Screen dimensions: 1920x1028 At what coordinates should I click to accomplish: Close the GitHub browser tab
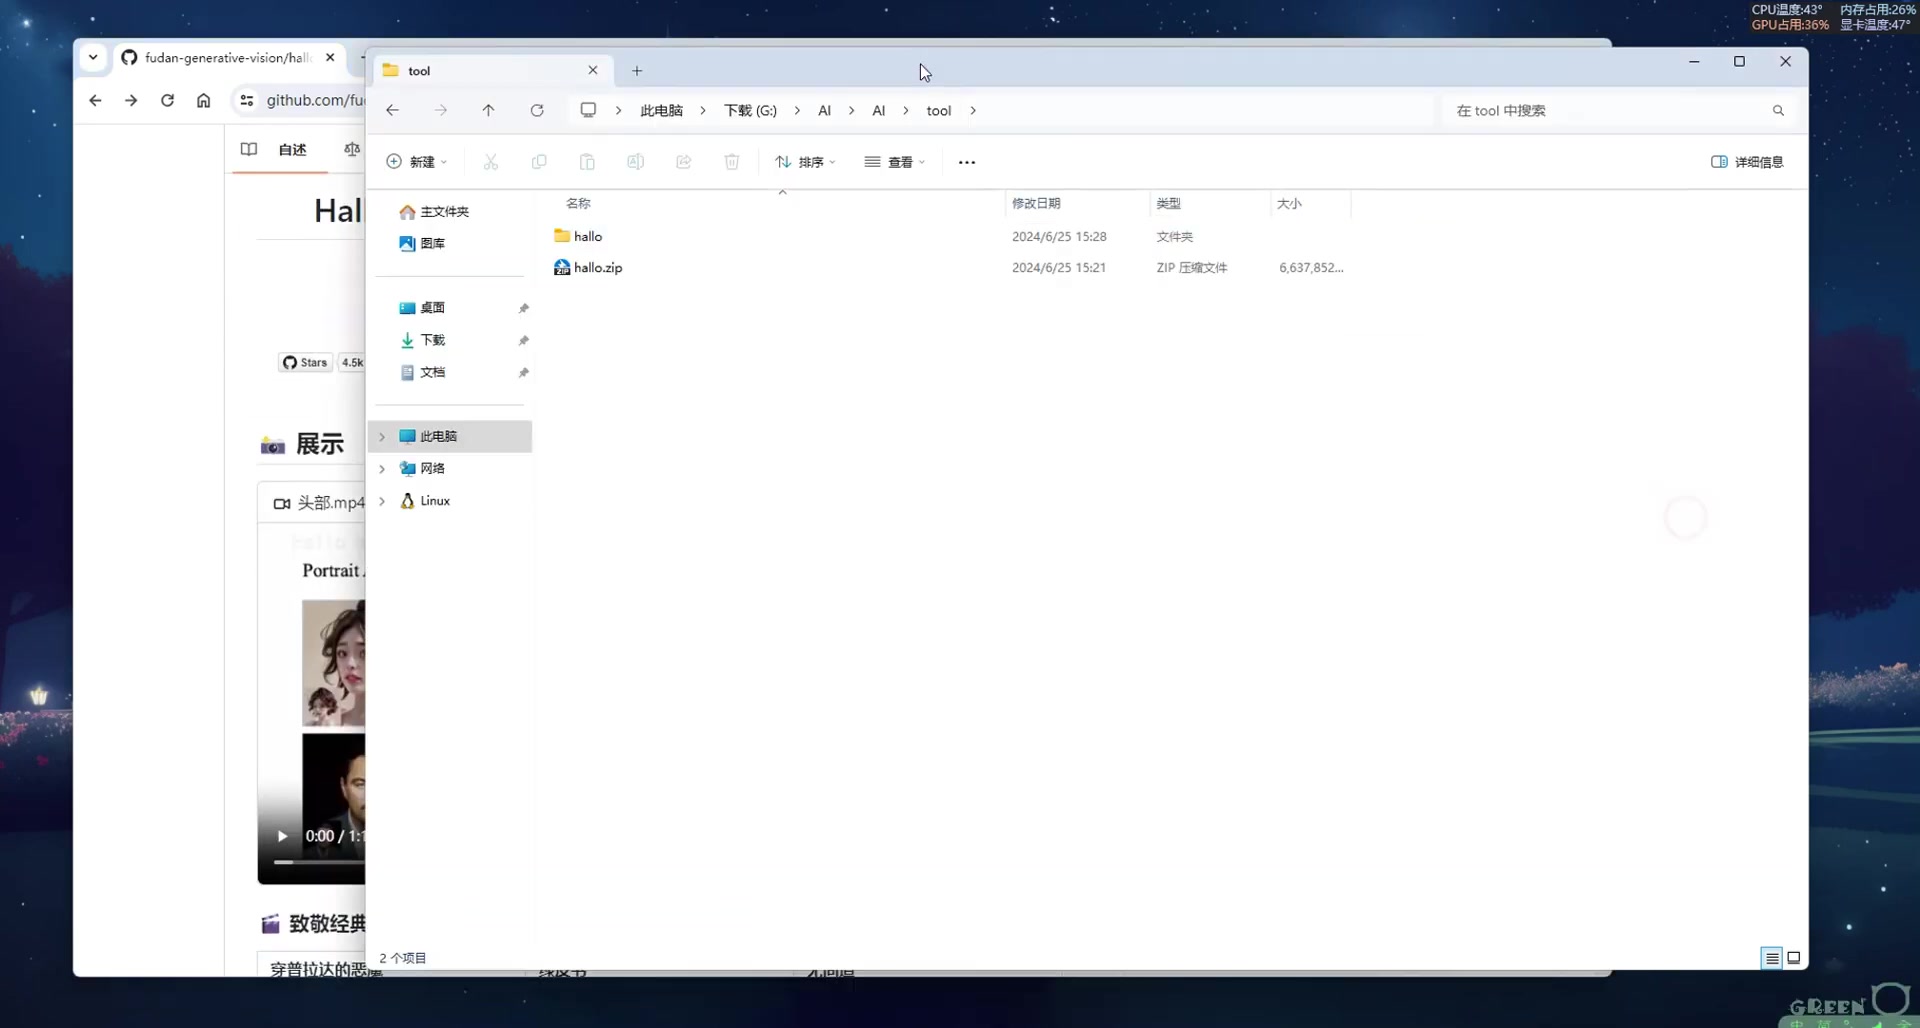[x=330, y=57]
